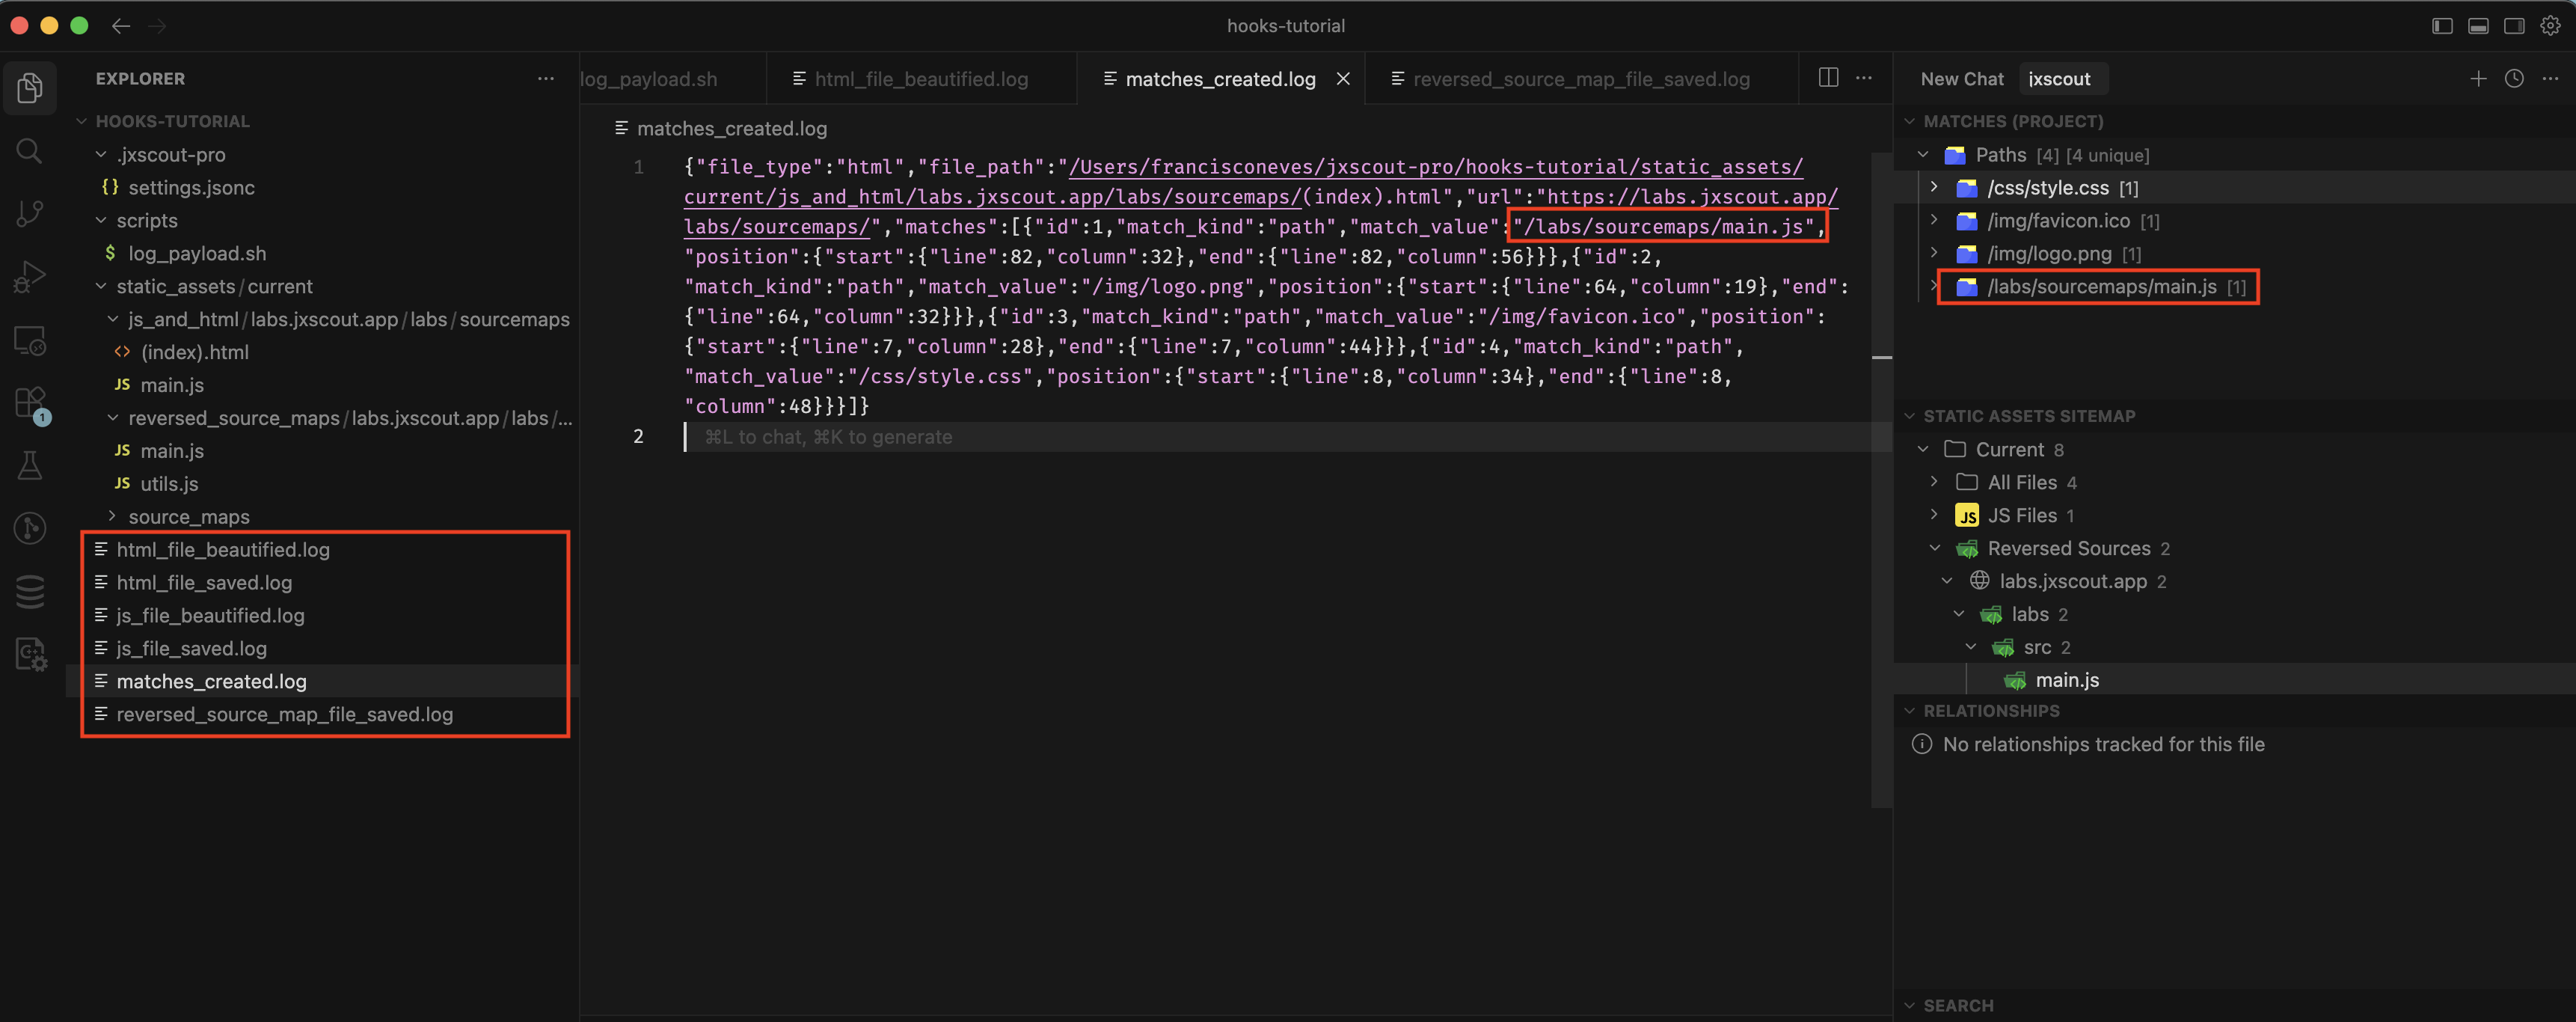
Task: Open settings gear in title bar
Action: click(2550, 26)
